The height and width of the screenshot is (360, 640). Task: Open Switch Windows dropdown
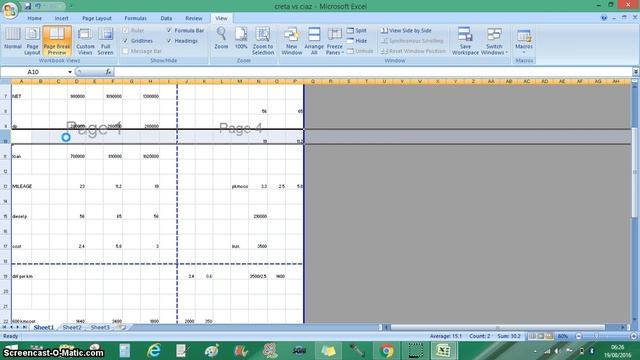click(x=494, y=41)
